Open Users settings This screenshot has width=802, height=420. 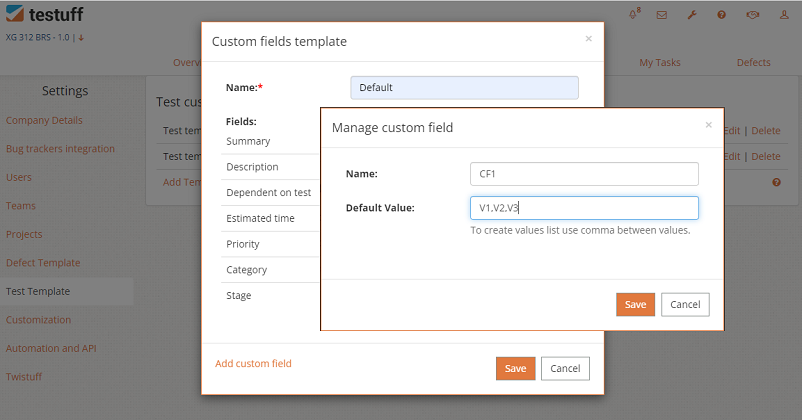[18, 178]
